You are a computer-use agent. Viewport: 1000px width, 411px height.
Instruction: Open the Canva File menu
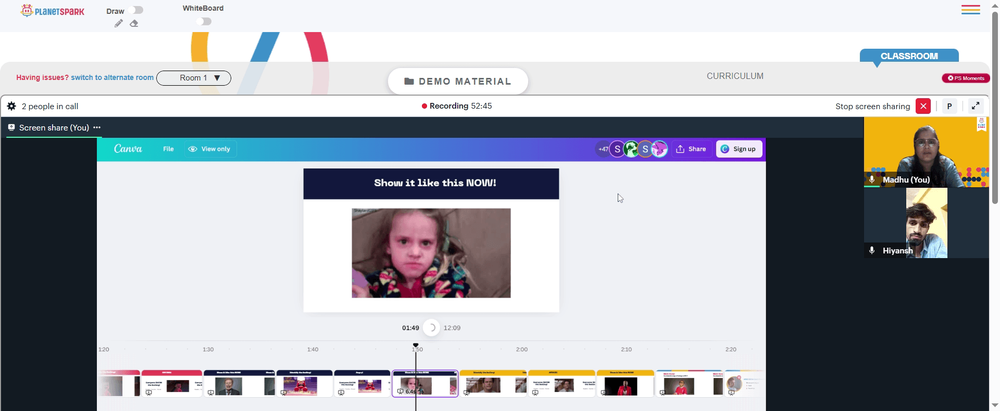point(168,149)
